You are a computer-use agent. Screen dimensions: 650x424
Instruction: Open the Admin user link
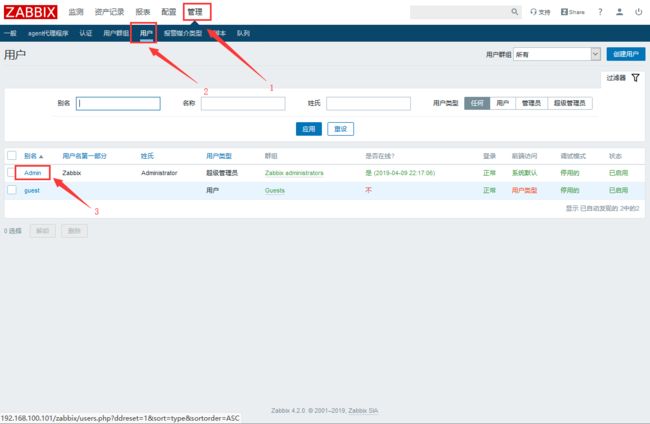32,173
